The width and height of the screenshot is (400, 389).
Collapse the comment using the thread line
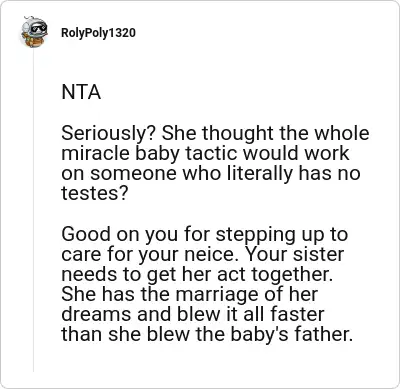pyautogui.click(x=33, y=210)
